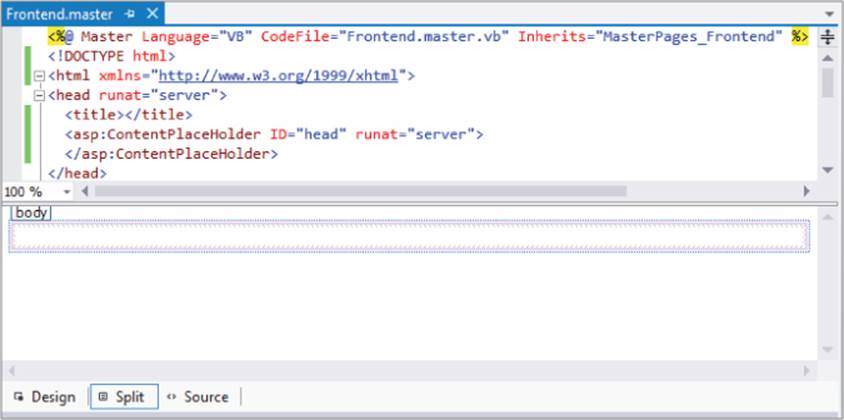Switch to Source view

pos(198,397)
